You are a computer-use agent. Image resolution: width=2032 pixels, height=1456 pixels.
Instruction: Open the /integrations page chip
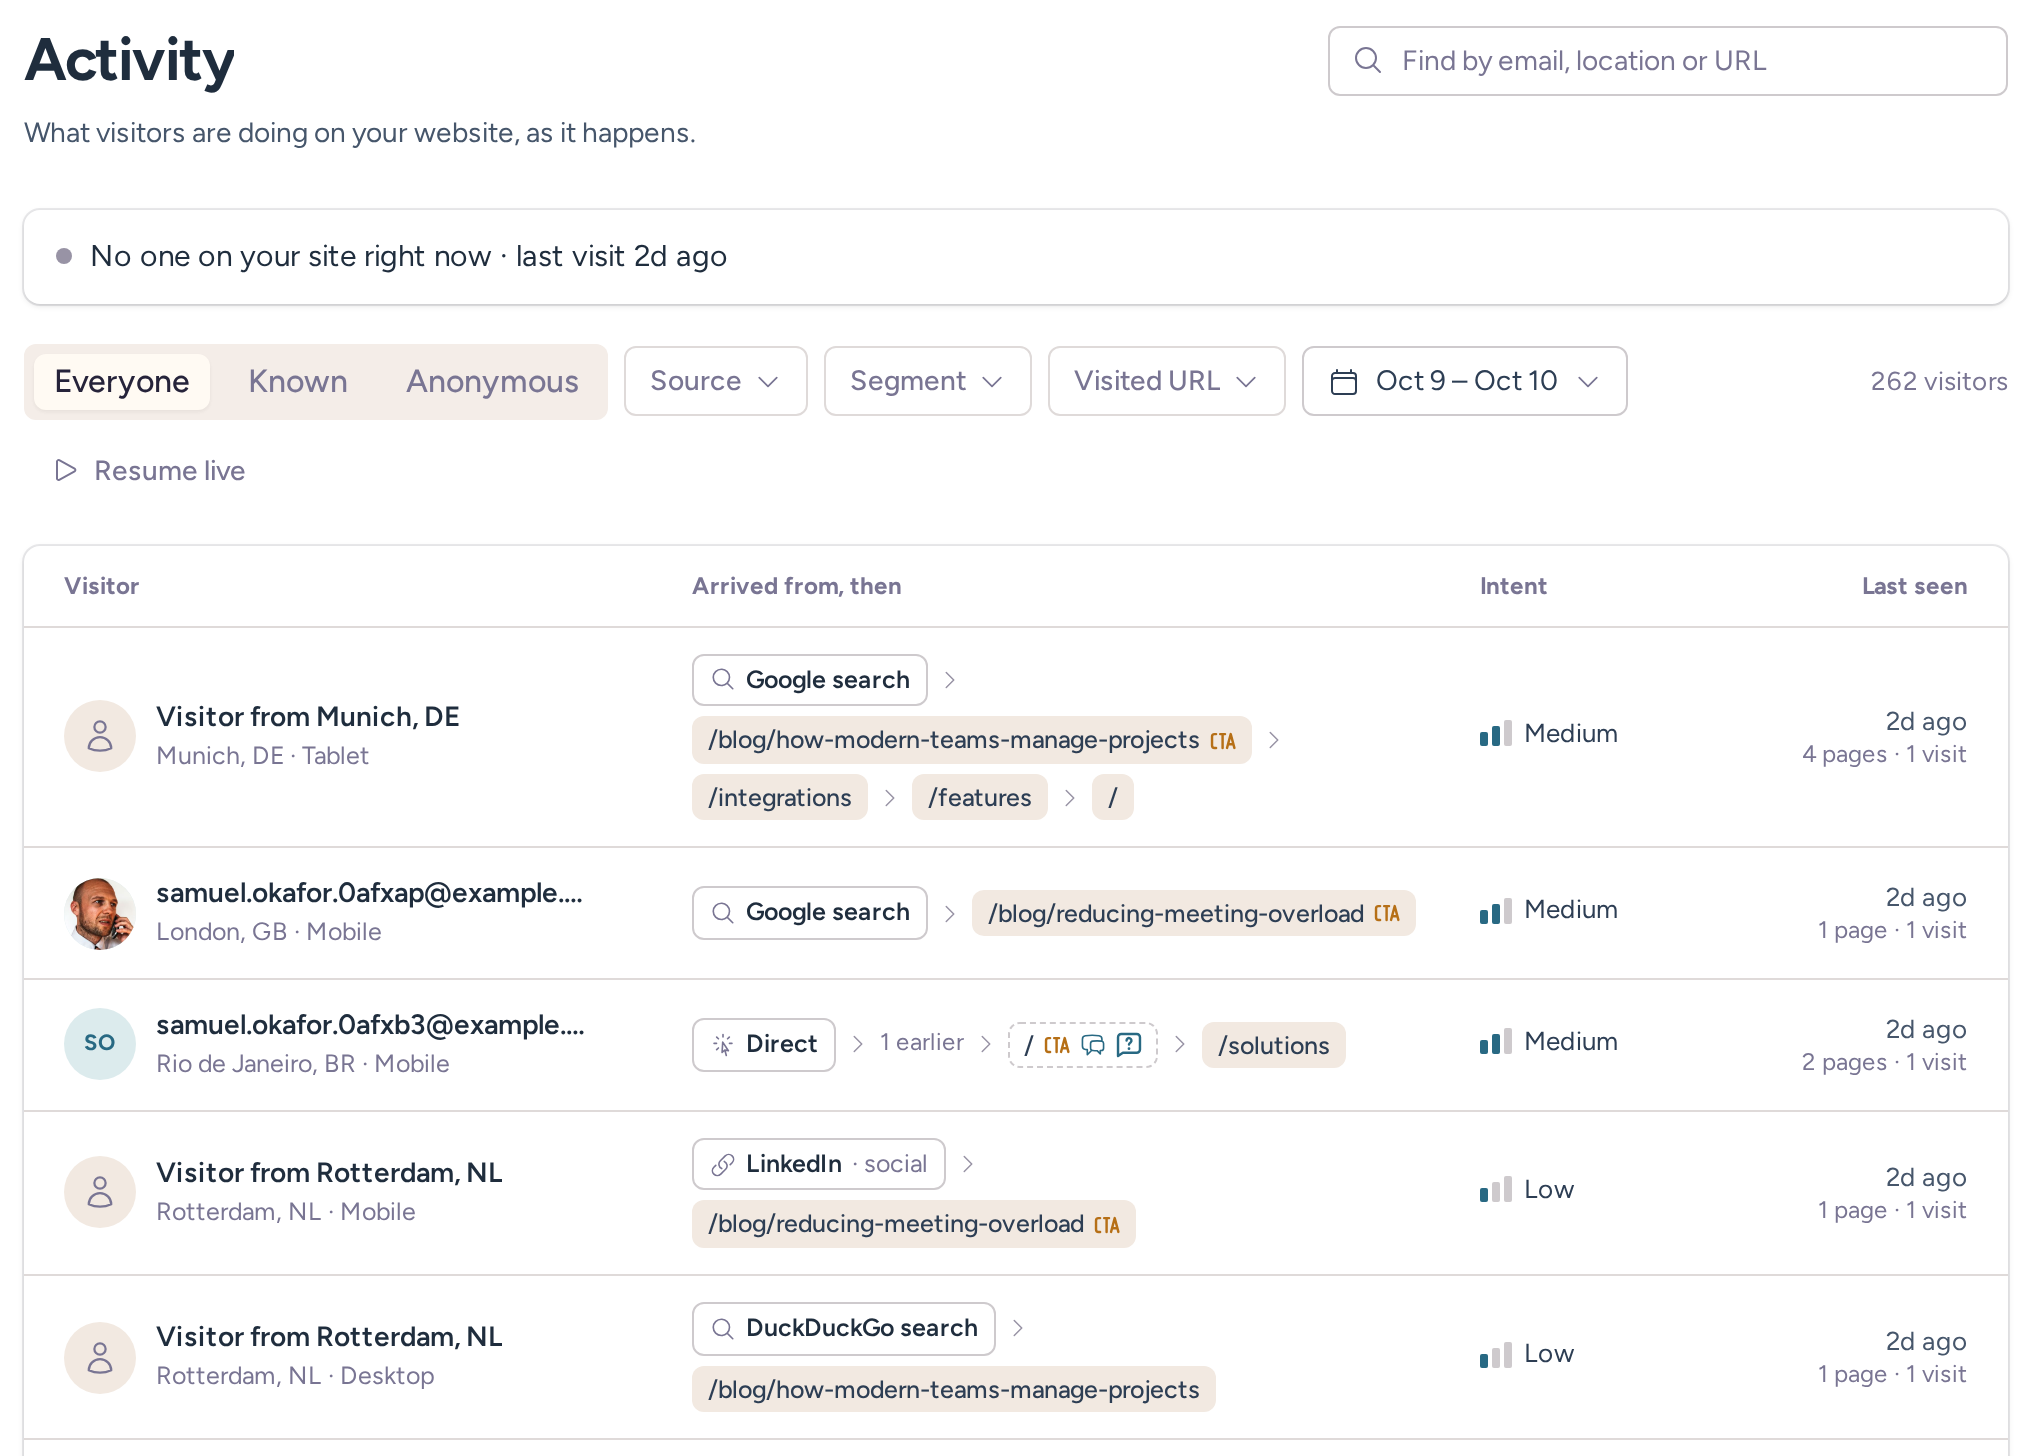(780, 798)
